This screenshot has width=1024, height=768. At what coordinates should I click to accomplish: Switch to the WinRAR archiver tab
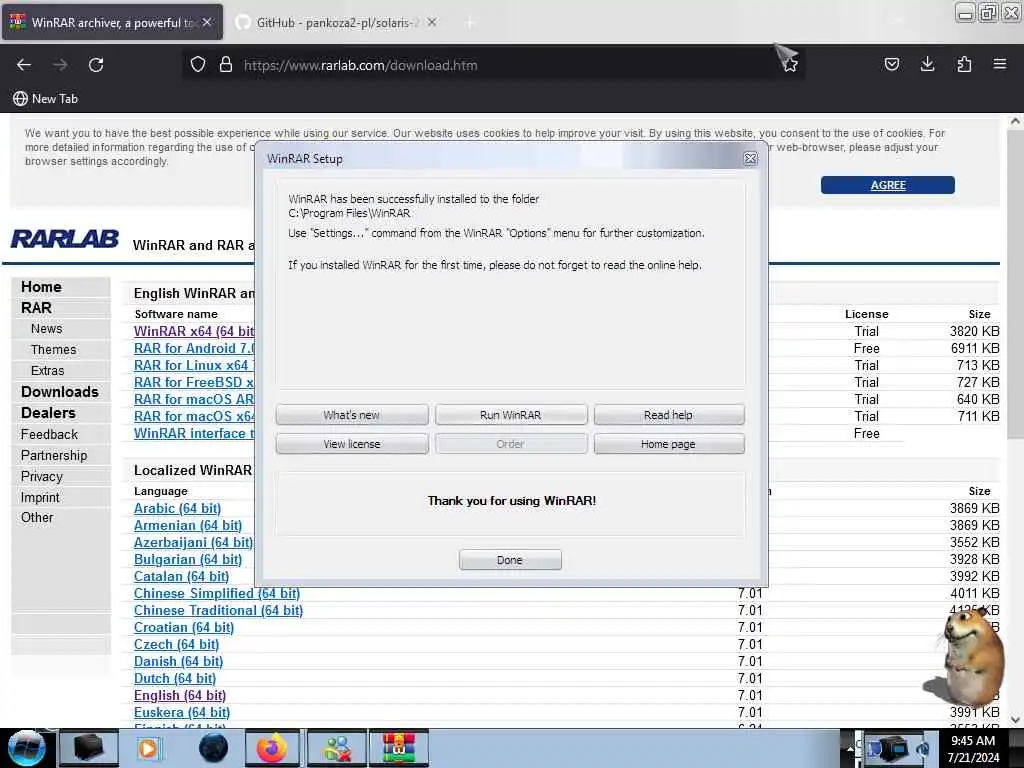click(112, 22)
